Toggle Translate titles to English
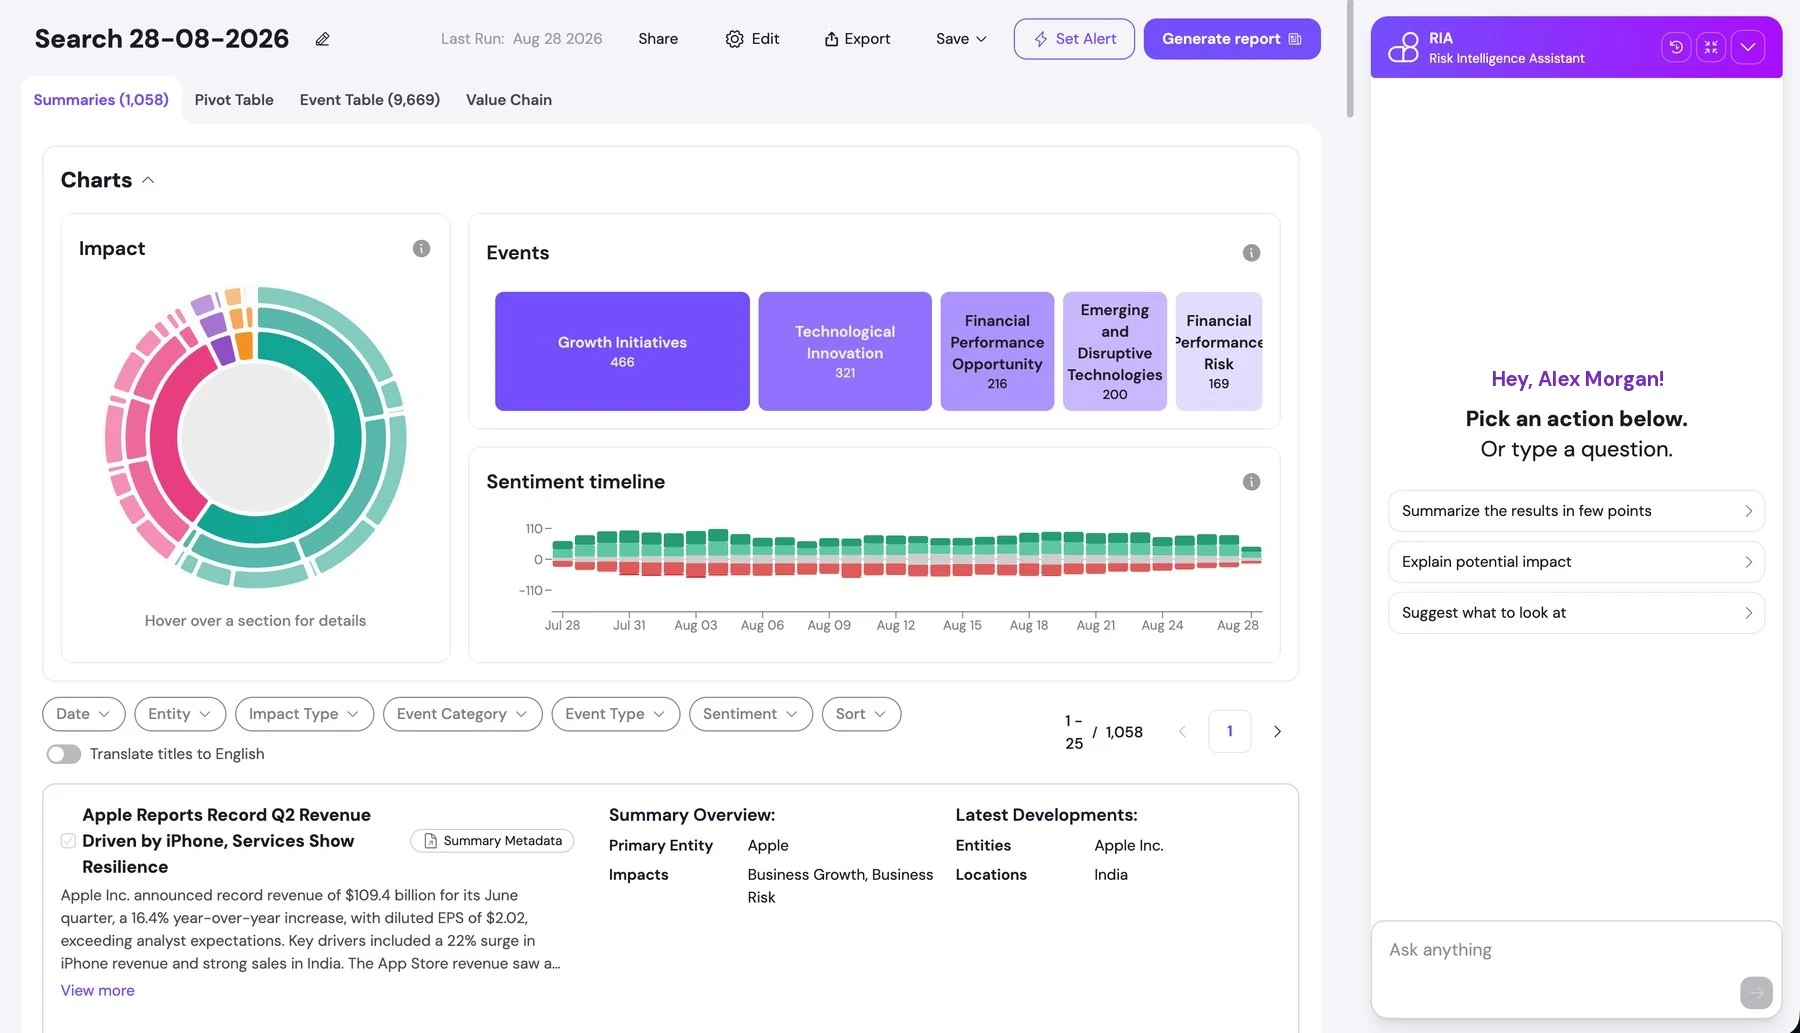The width and height of the screenshot is (1800, 1033). (64, 754)
